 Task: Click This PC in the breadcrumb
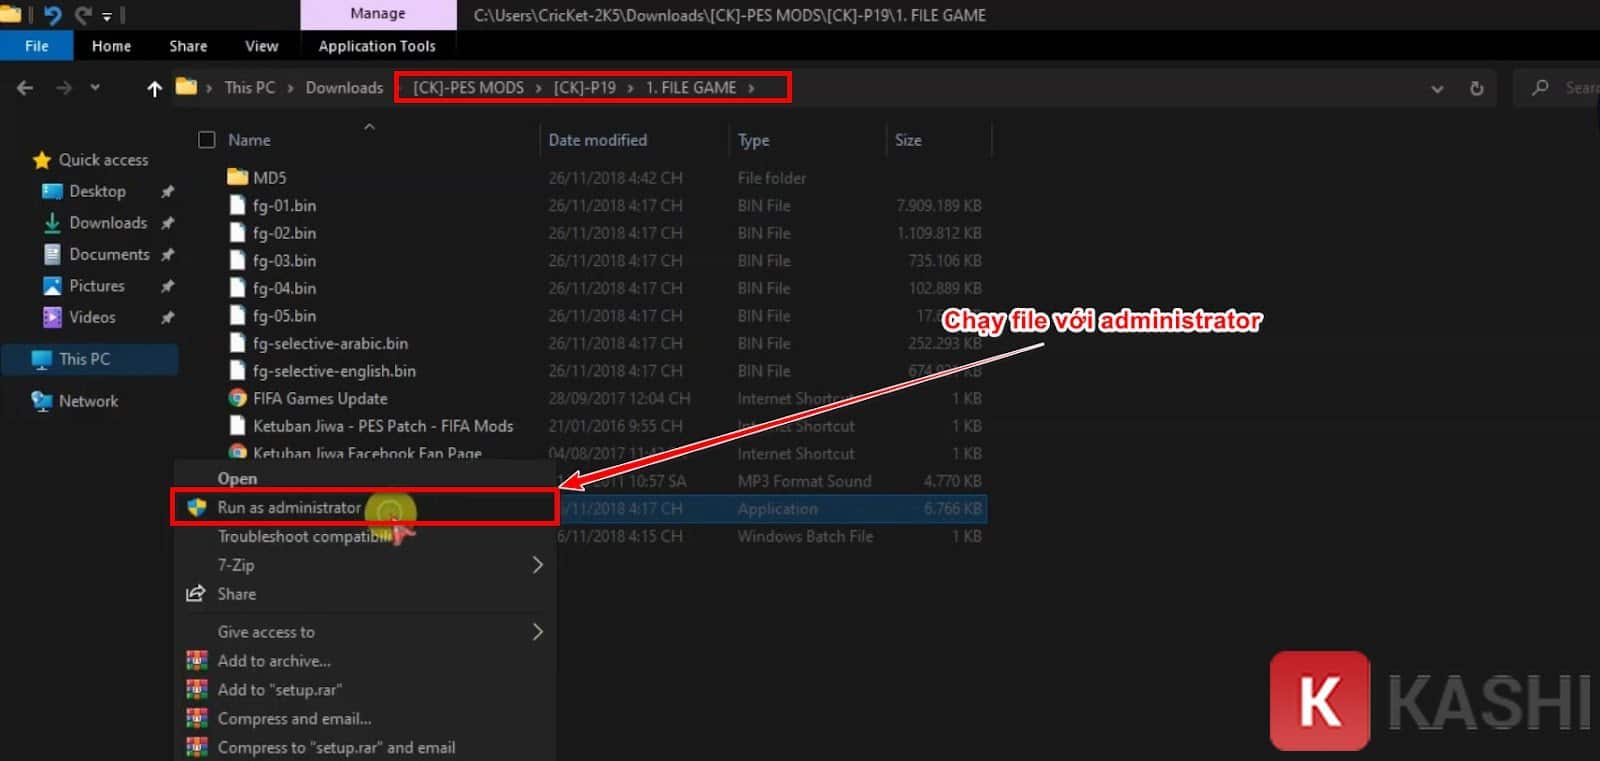pyautogui.click(x=249, y=87)
